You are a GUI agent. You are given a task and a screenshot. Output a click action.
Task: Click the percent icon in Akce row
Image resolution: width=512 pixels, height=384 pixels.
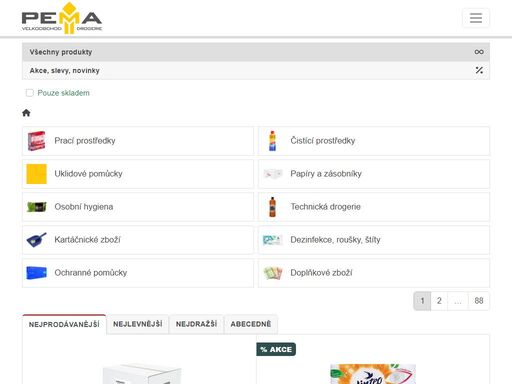click(479, 70)
